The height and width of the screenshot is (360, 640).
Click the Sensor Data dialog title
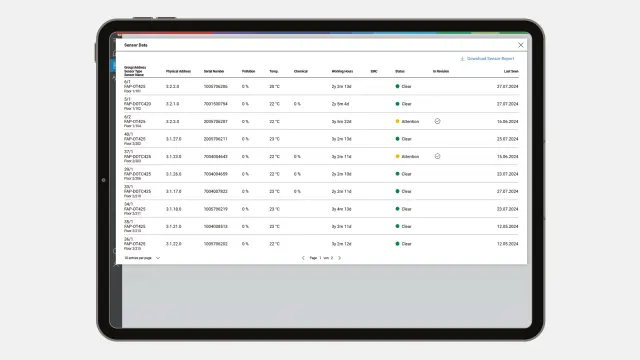click(x=136, y=45)
